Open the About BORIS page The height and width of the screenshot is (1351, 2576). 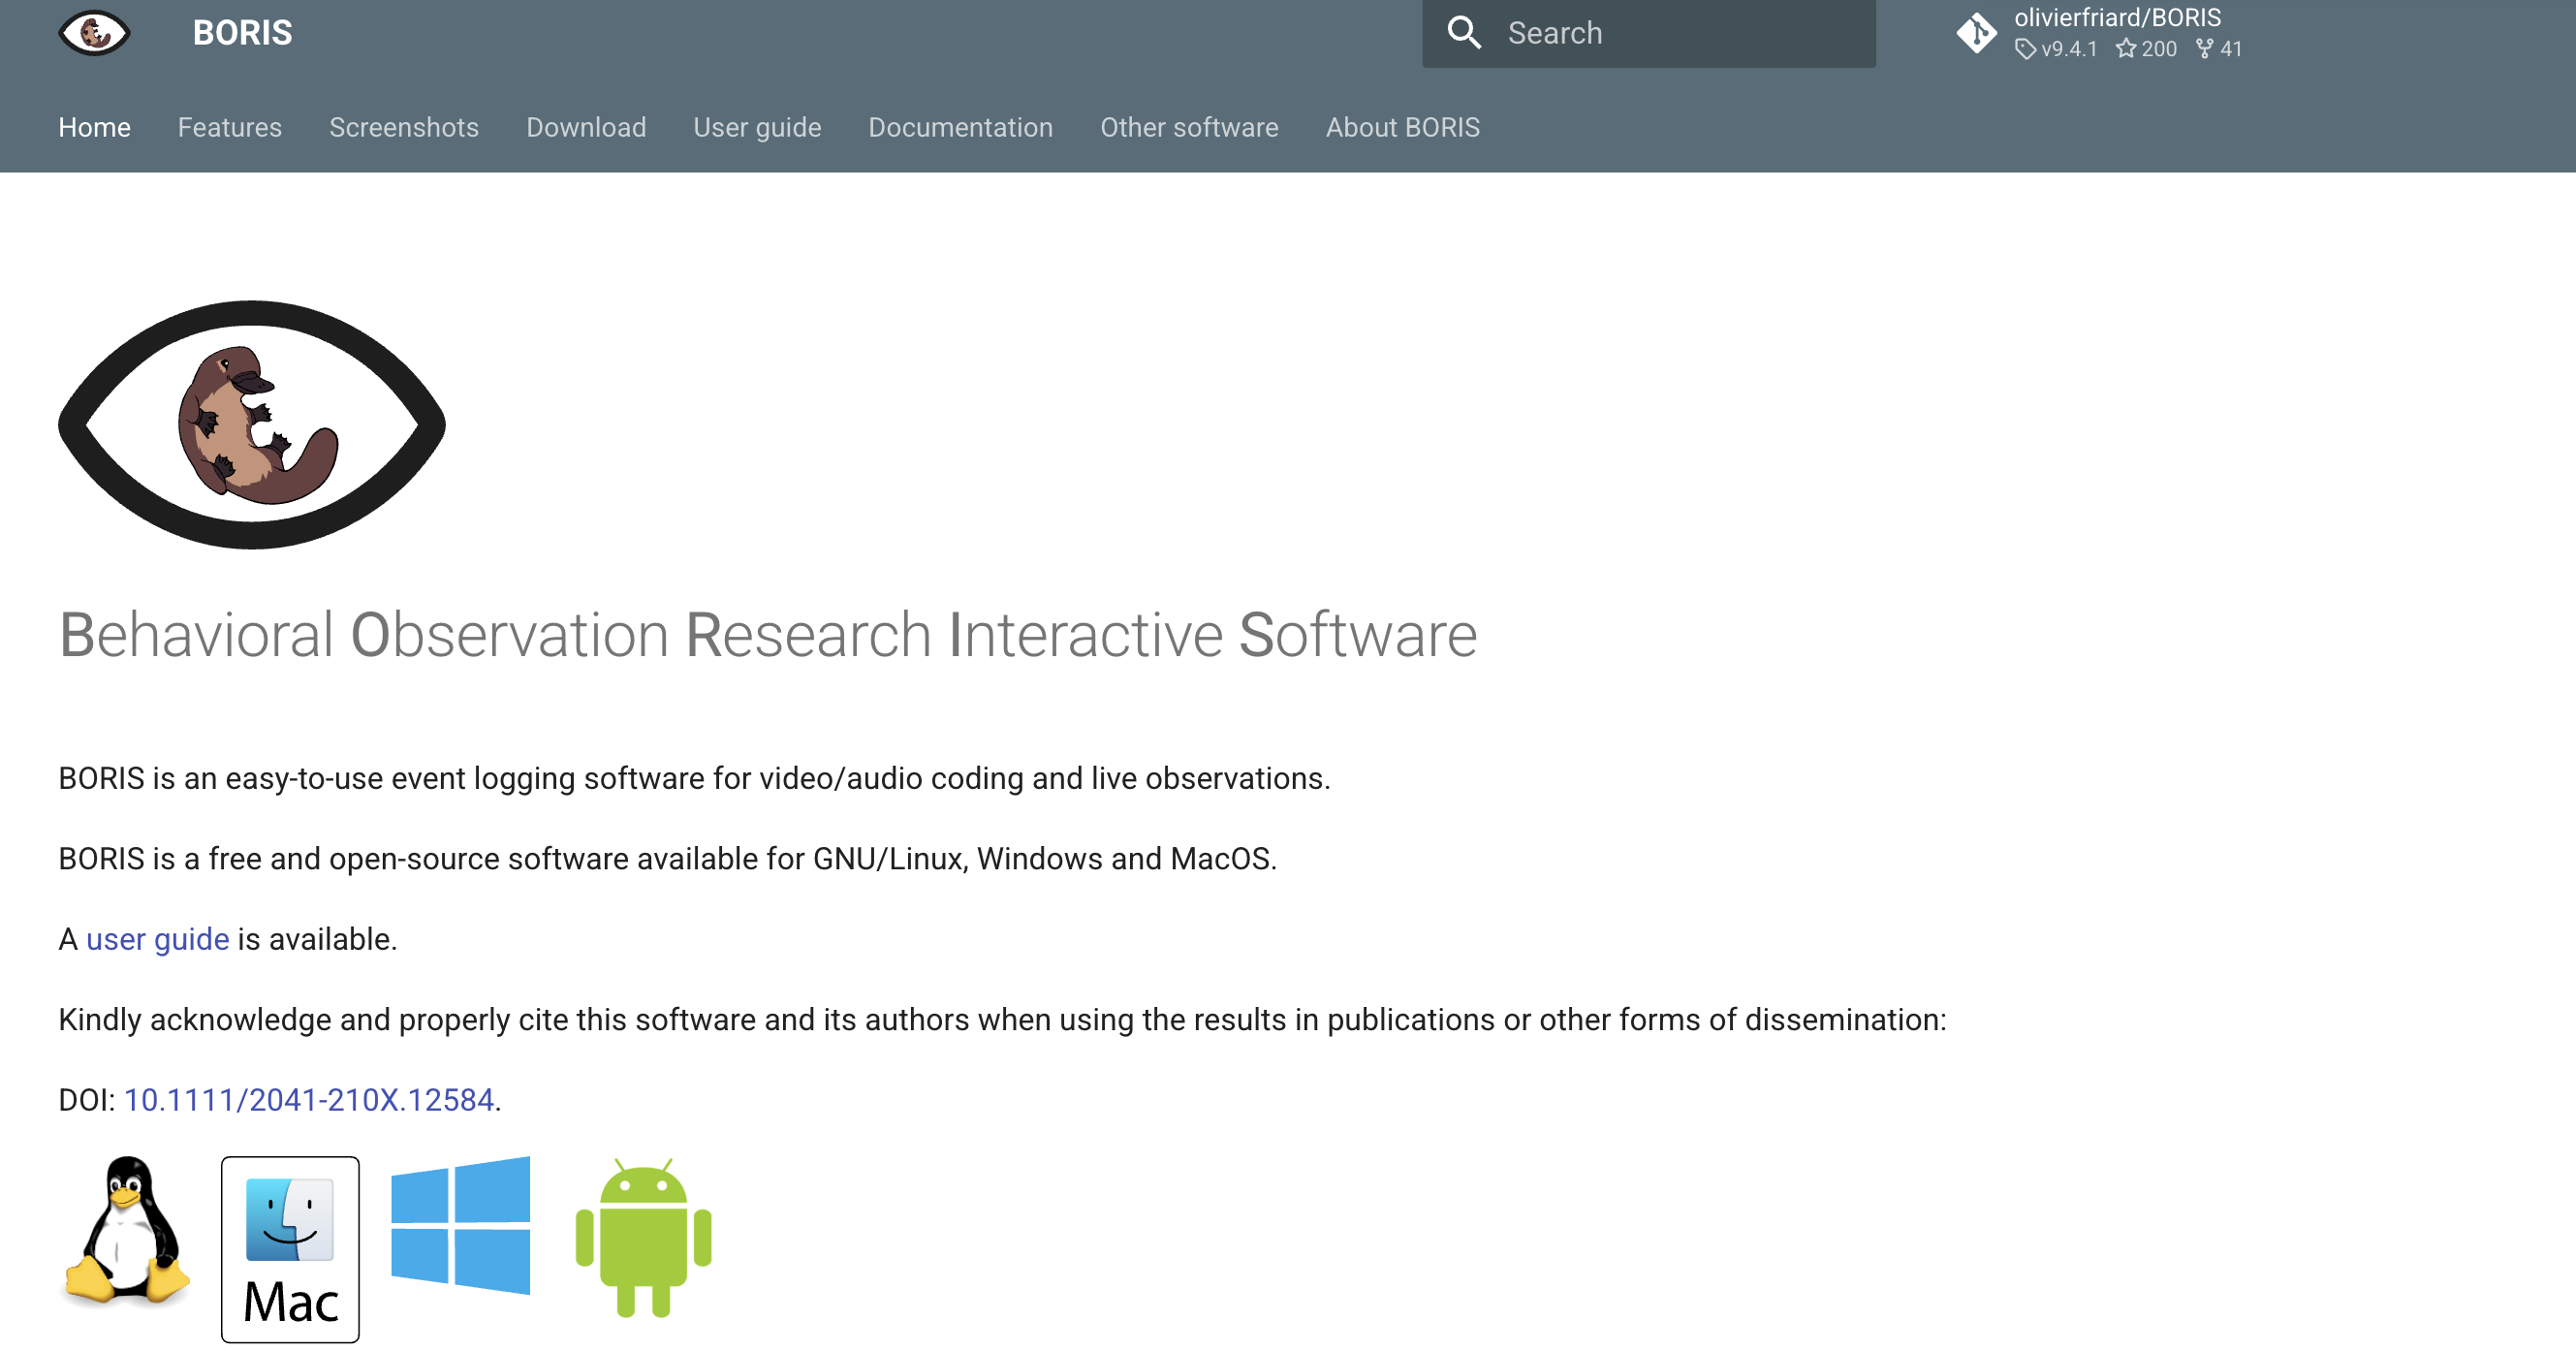(1402, 127)
